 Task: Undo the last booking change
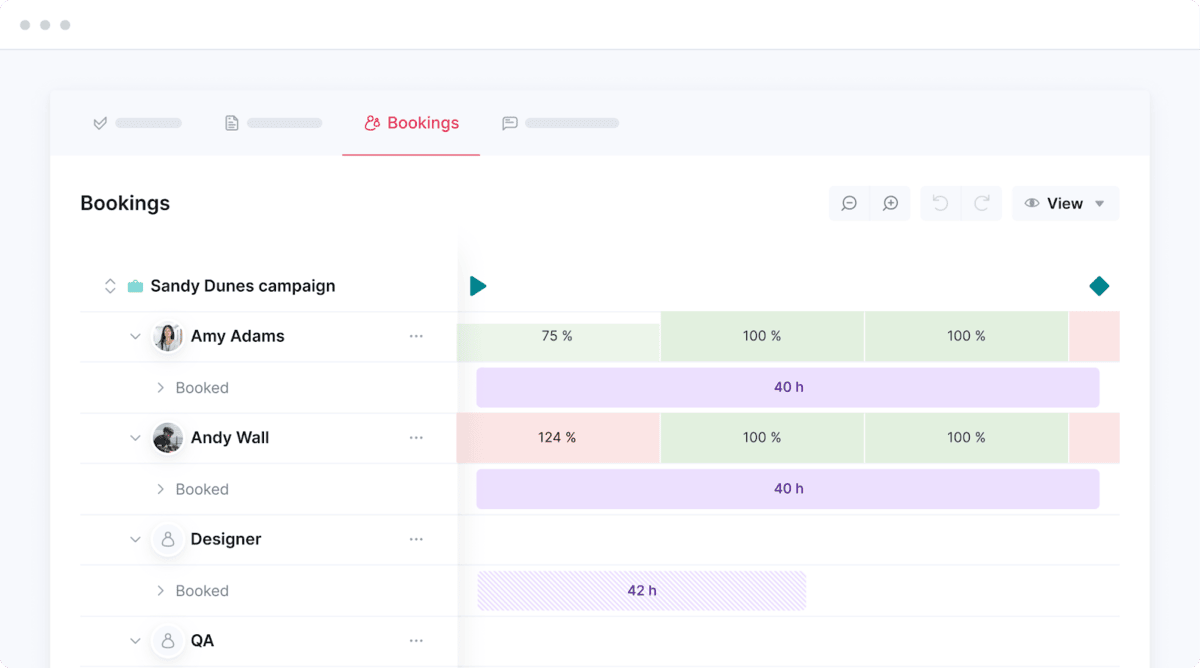939,203
